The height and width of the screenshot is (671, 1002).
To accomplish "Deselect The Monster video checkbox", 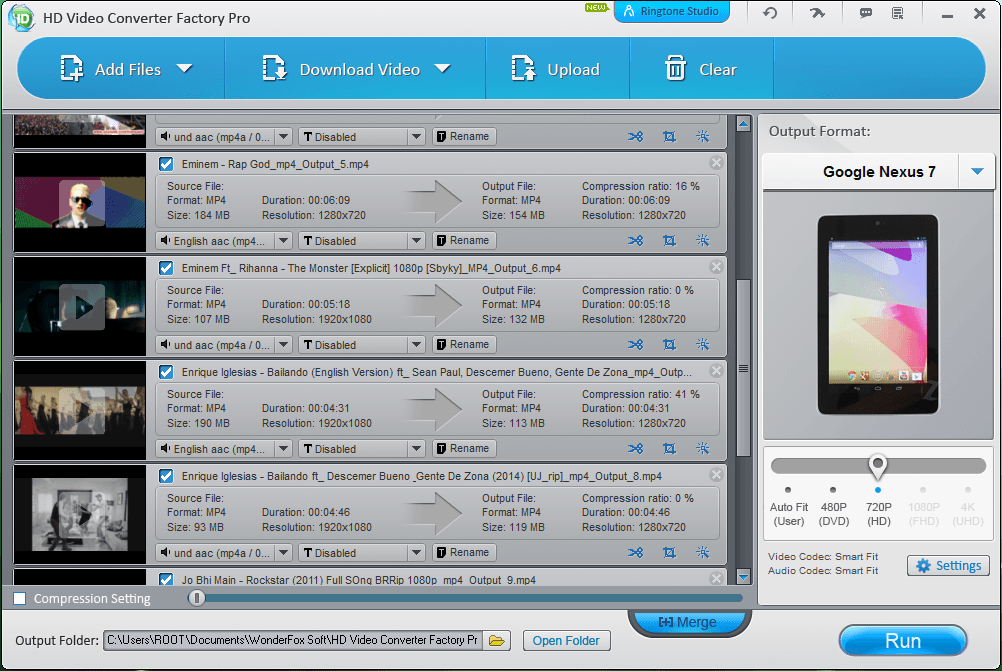I will [165, 267].
